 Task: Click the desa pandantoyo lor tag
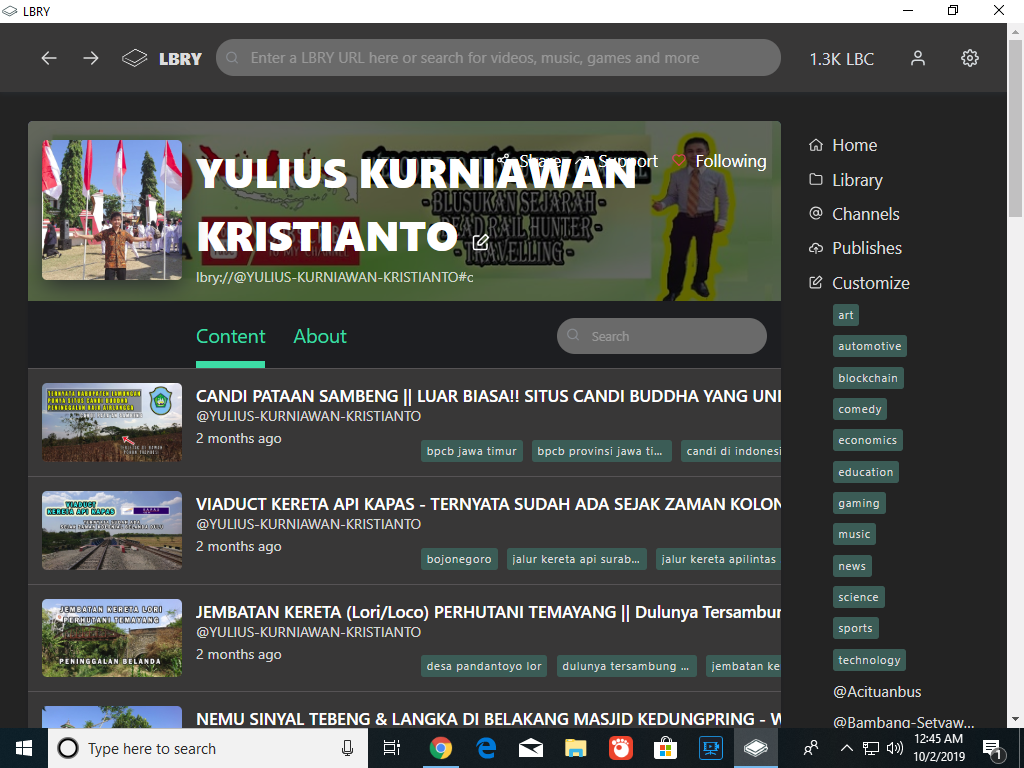click(484, 666)
